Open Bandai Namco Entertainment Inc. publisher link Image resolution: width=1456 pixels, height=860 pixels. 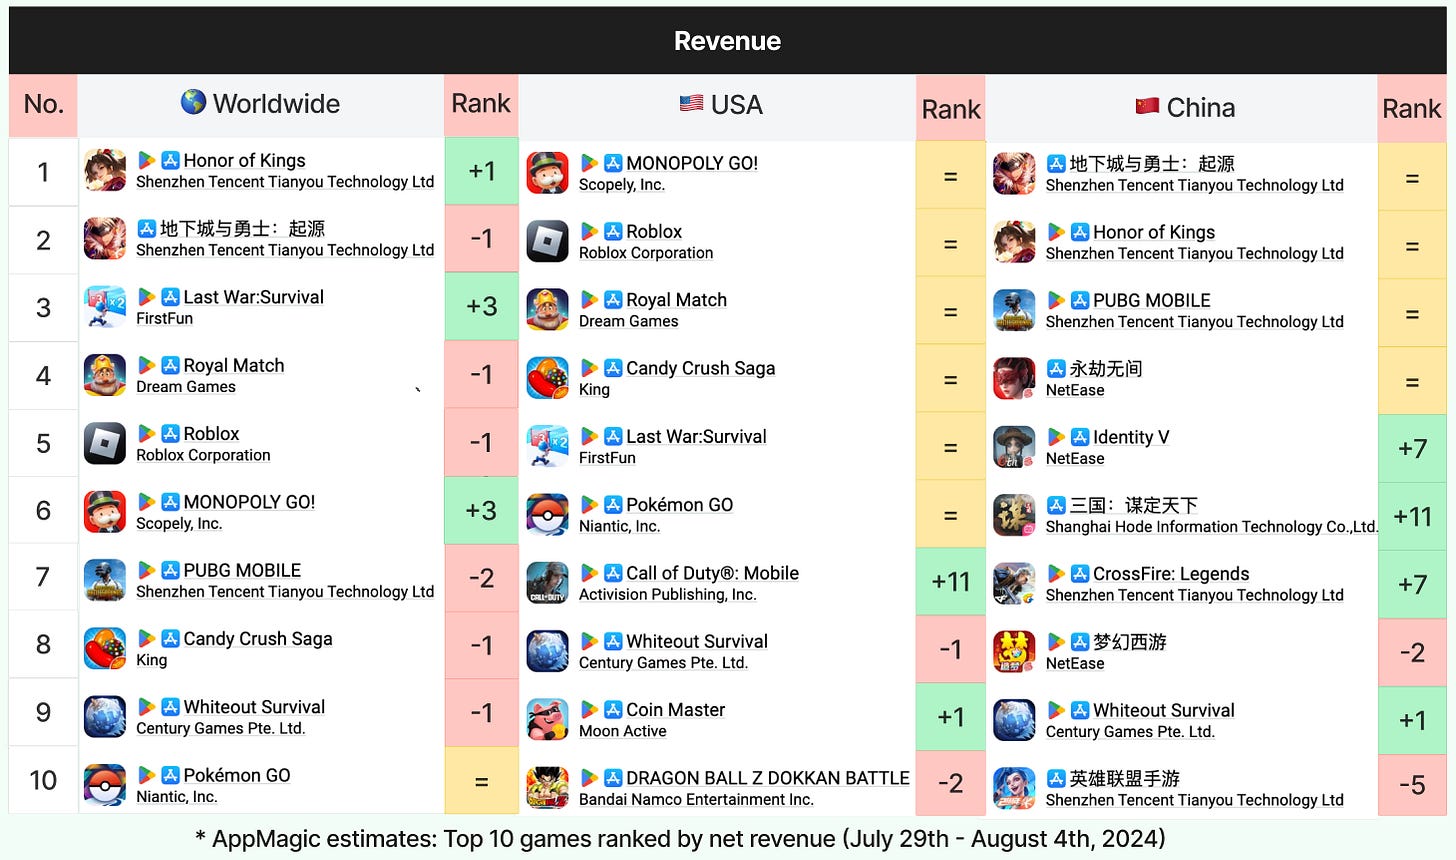pyautogui.click(x=696, y=799)
